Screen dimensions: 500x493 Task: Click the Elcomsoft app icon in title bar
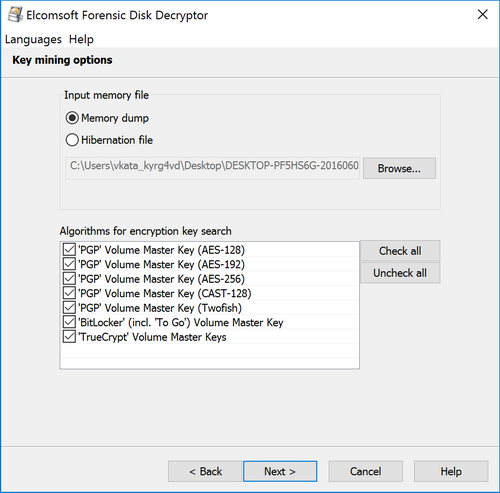point(15,15)
